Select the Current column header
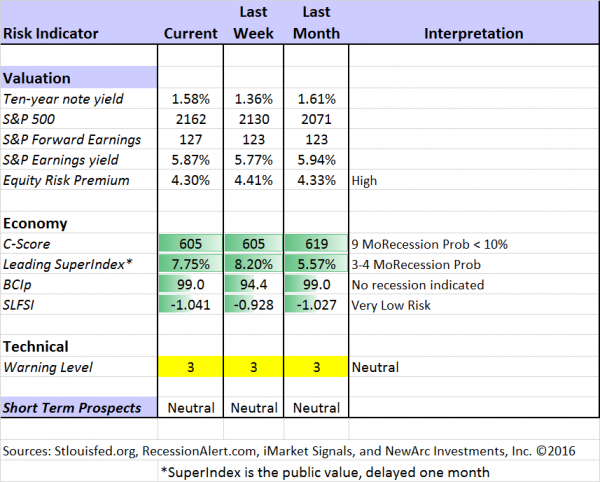The width and height of the screenshot is (600, 482). (x=190, y=33)
